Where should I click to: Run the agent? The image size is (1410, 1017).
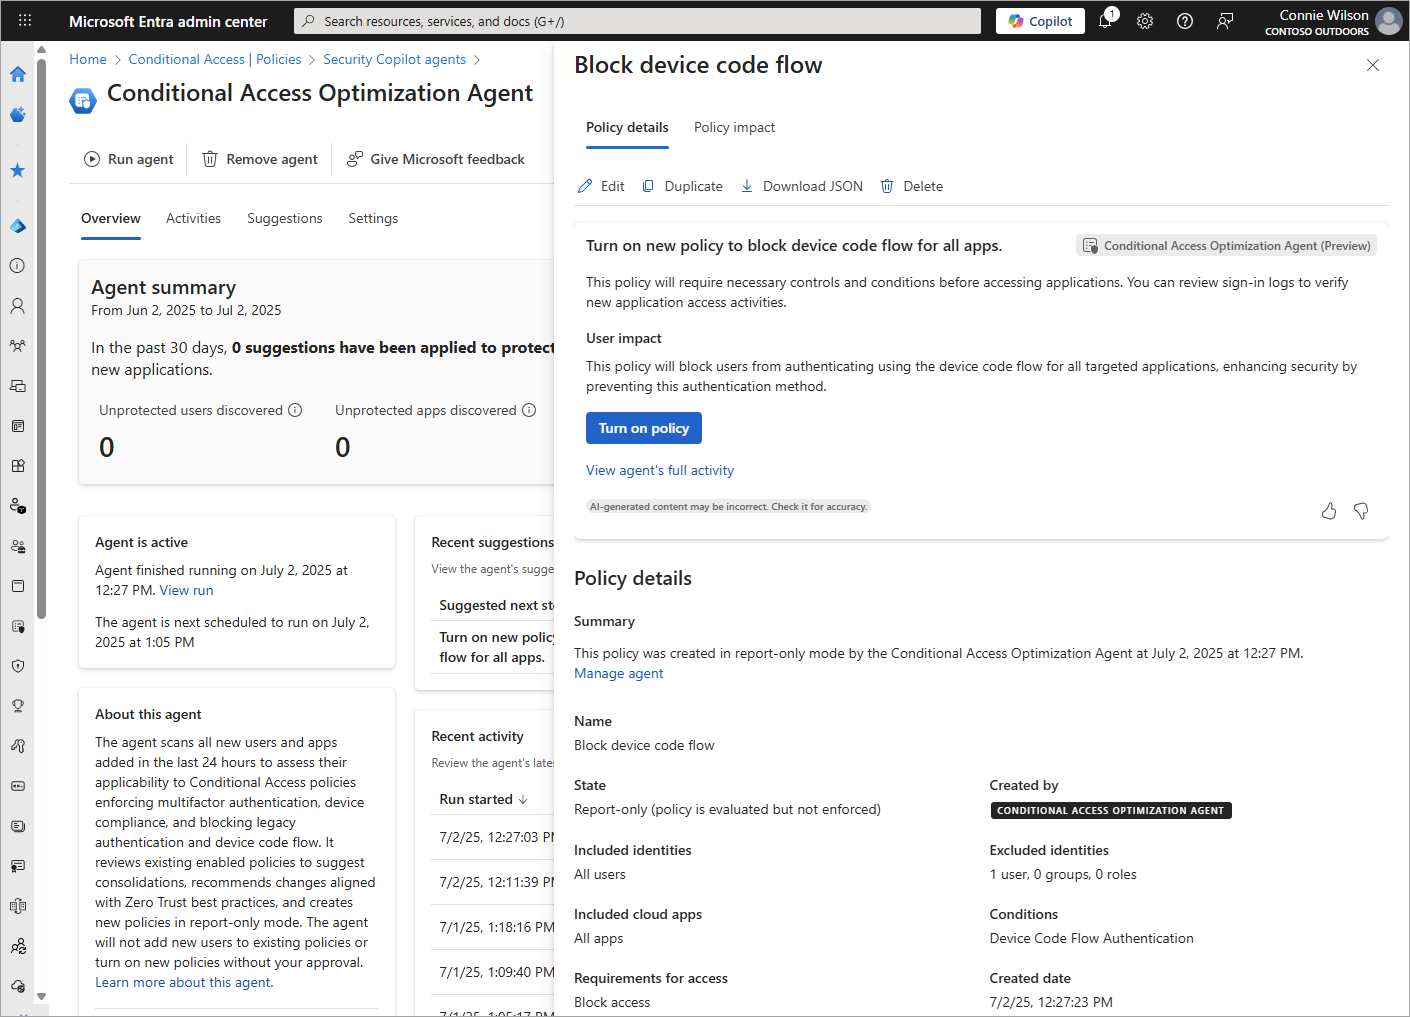[128, 159]
